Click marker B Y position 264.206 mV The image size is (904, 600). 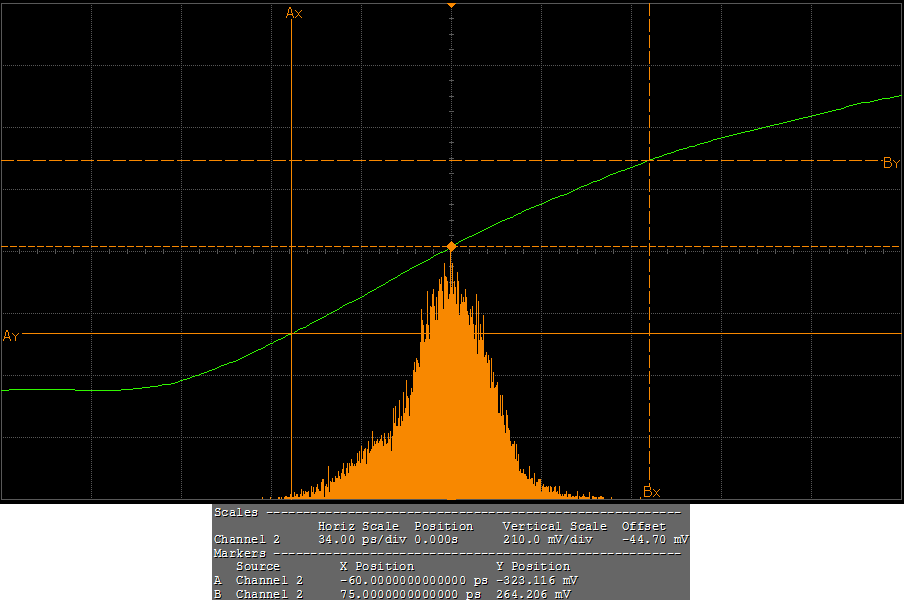point(535,594)
